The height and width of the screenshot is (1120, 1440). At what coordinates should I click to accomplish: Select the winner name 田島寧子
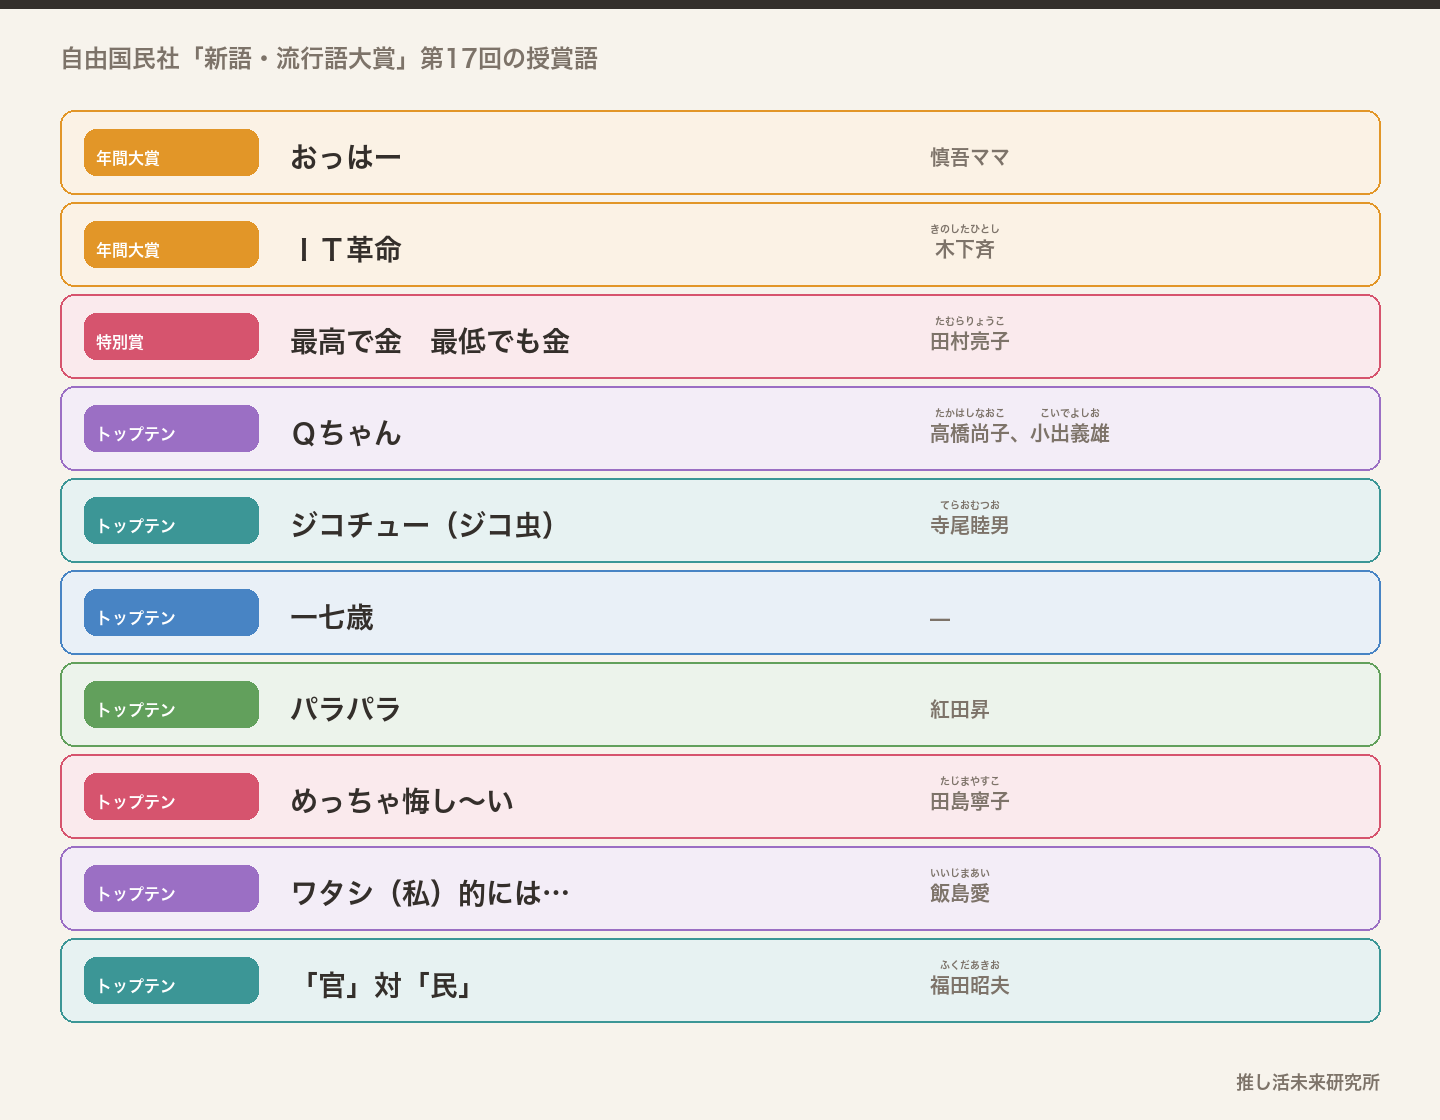coord(970,801)
